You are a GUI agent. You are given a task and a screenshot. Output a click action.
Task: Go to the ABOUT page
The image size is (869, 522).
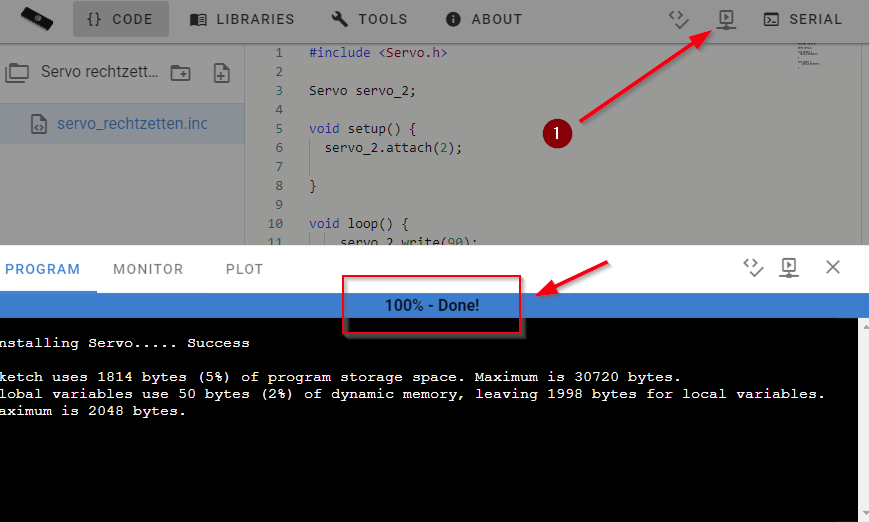484,19
